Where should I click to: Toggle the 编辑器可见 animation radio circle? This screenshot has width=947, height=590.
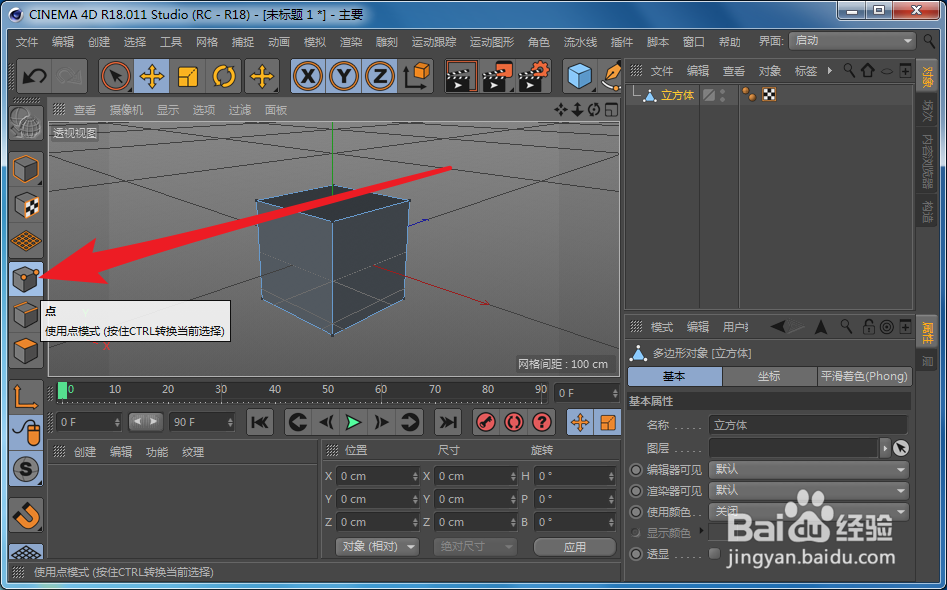(635, 469)
